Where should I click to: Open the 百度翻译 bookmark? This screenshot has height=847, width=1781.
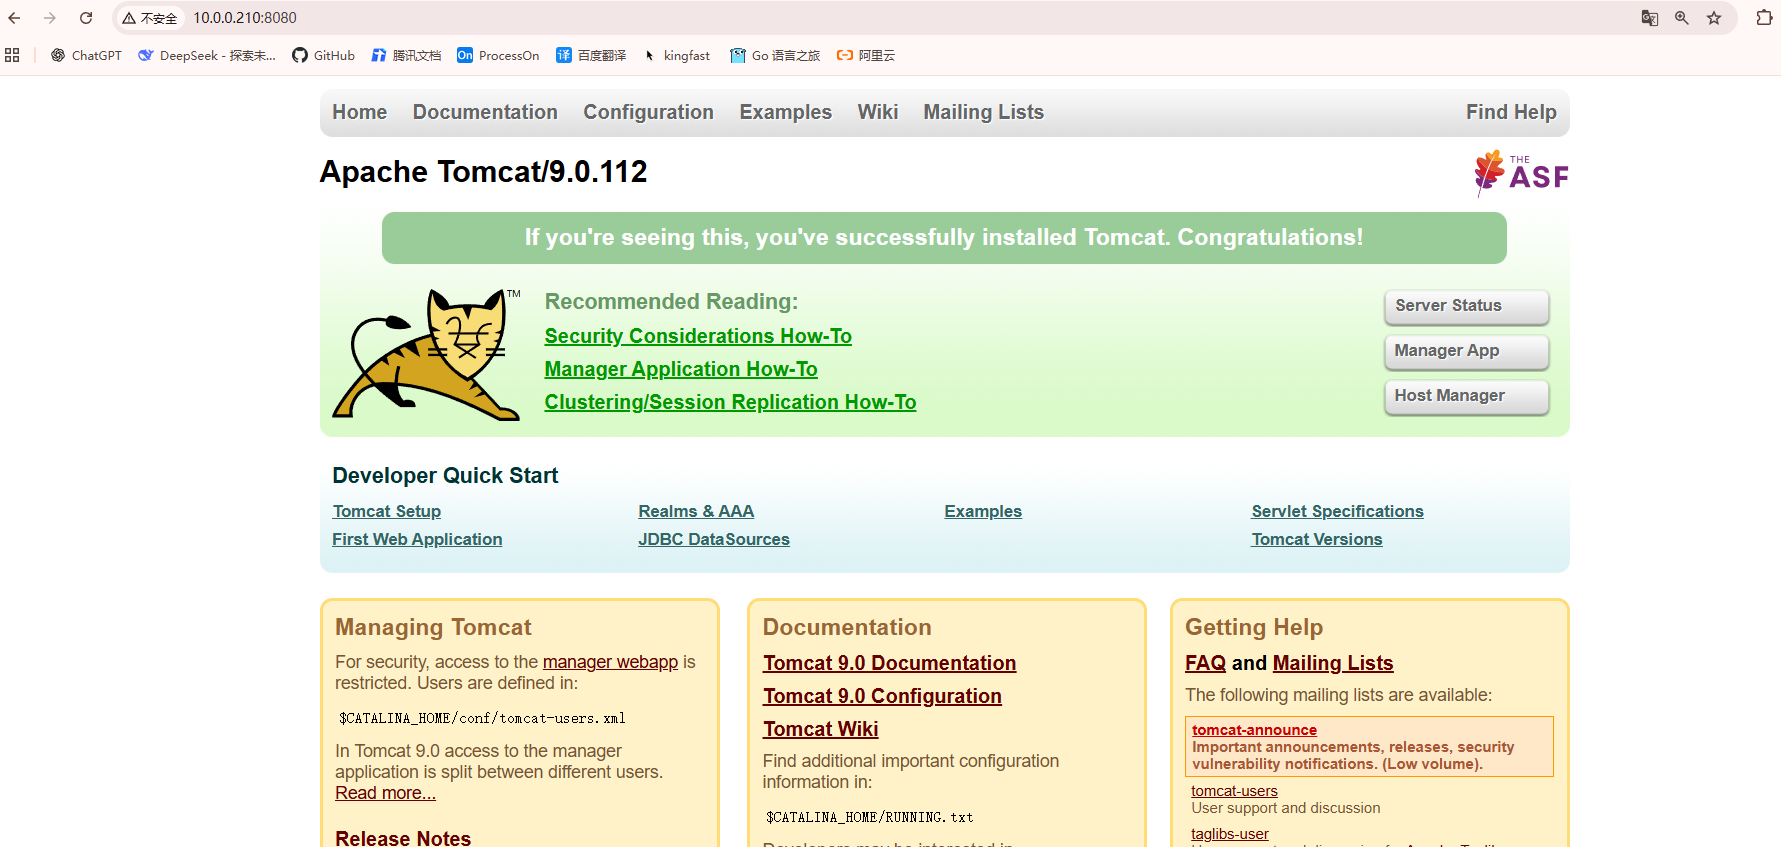[x=591, y=56]
